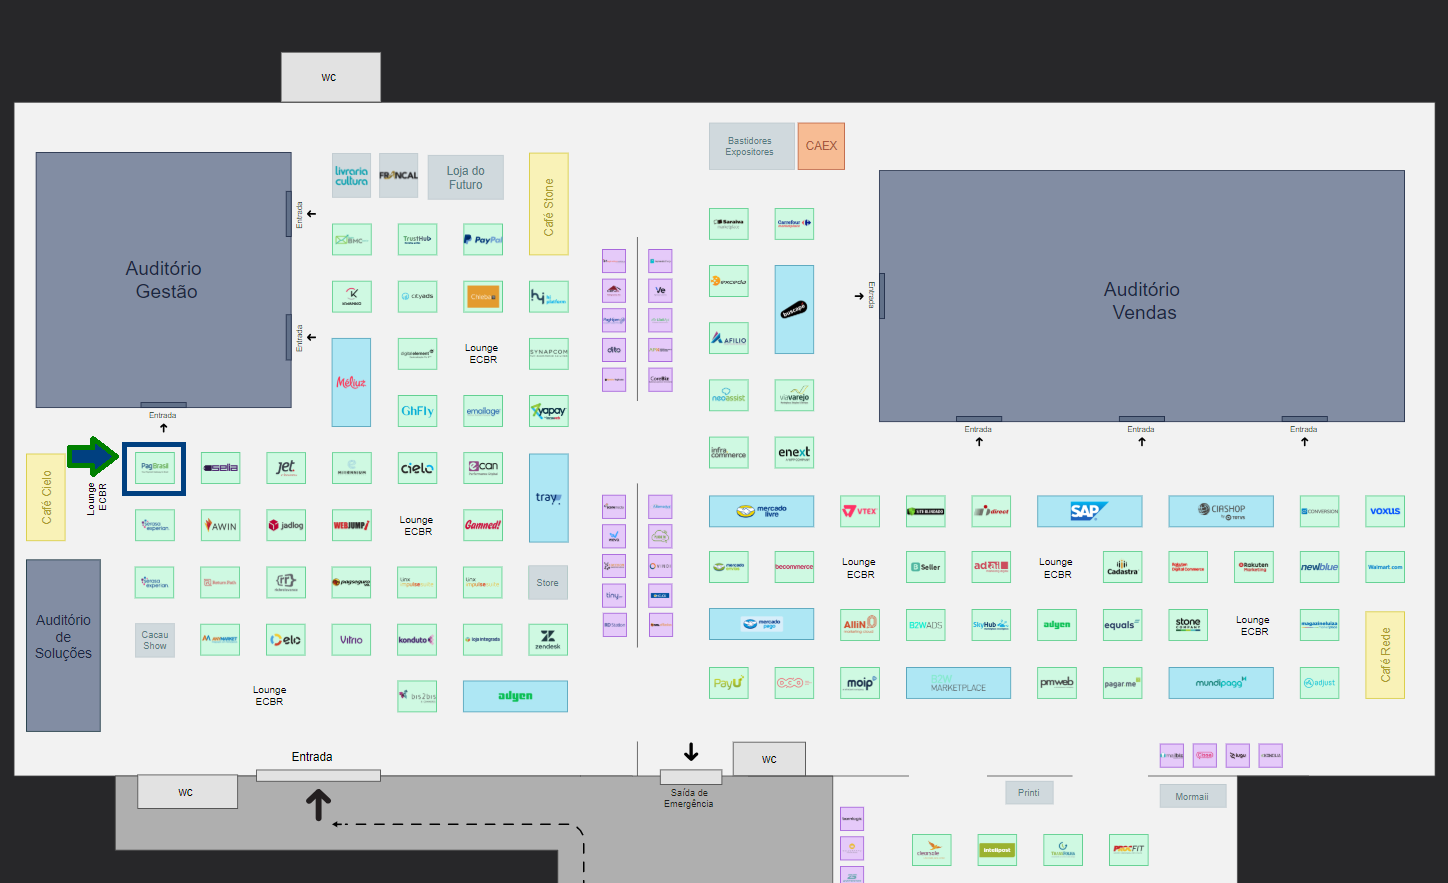This screenshot has height=883, width=1448.
Task: Open the Yapay booth
Action: tap(548, 411)
